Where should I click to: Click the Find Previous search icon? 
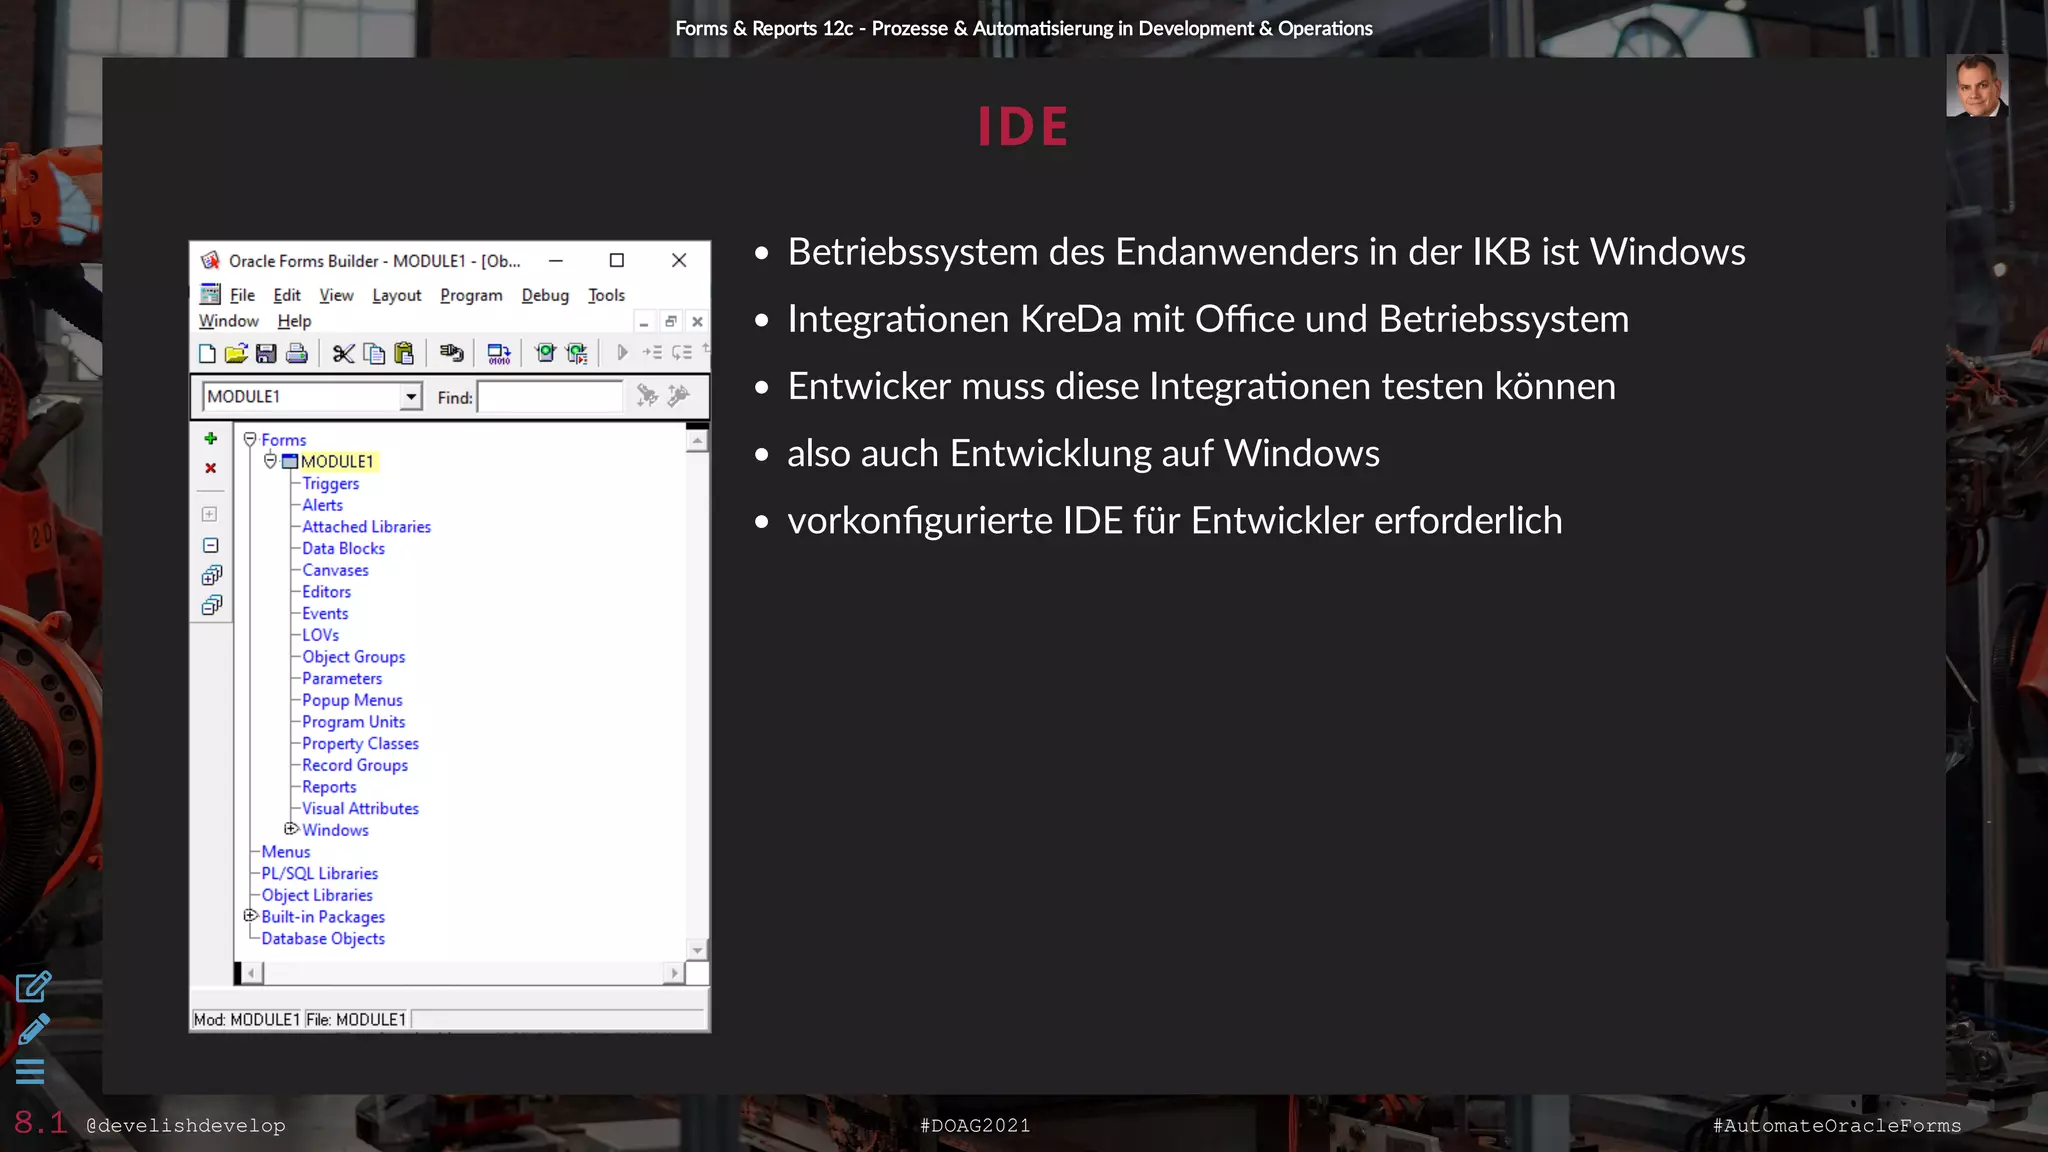[x=678, y=396]
